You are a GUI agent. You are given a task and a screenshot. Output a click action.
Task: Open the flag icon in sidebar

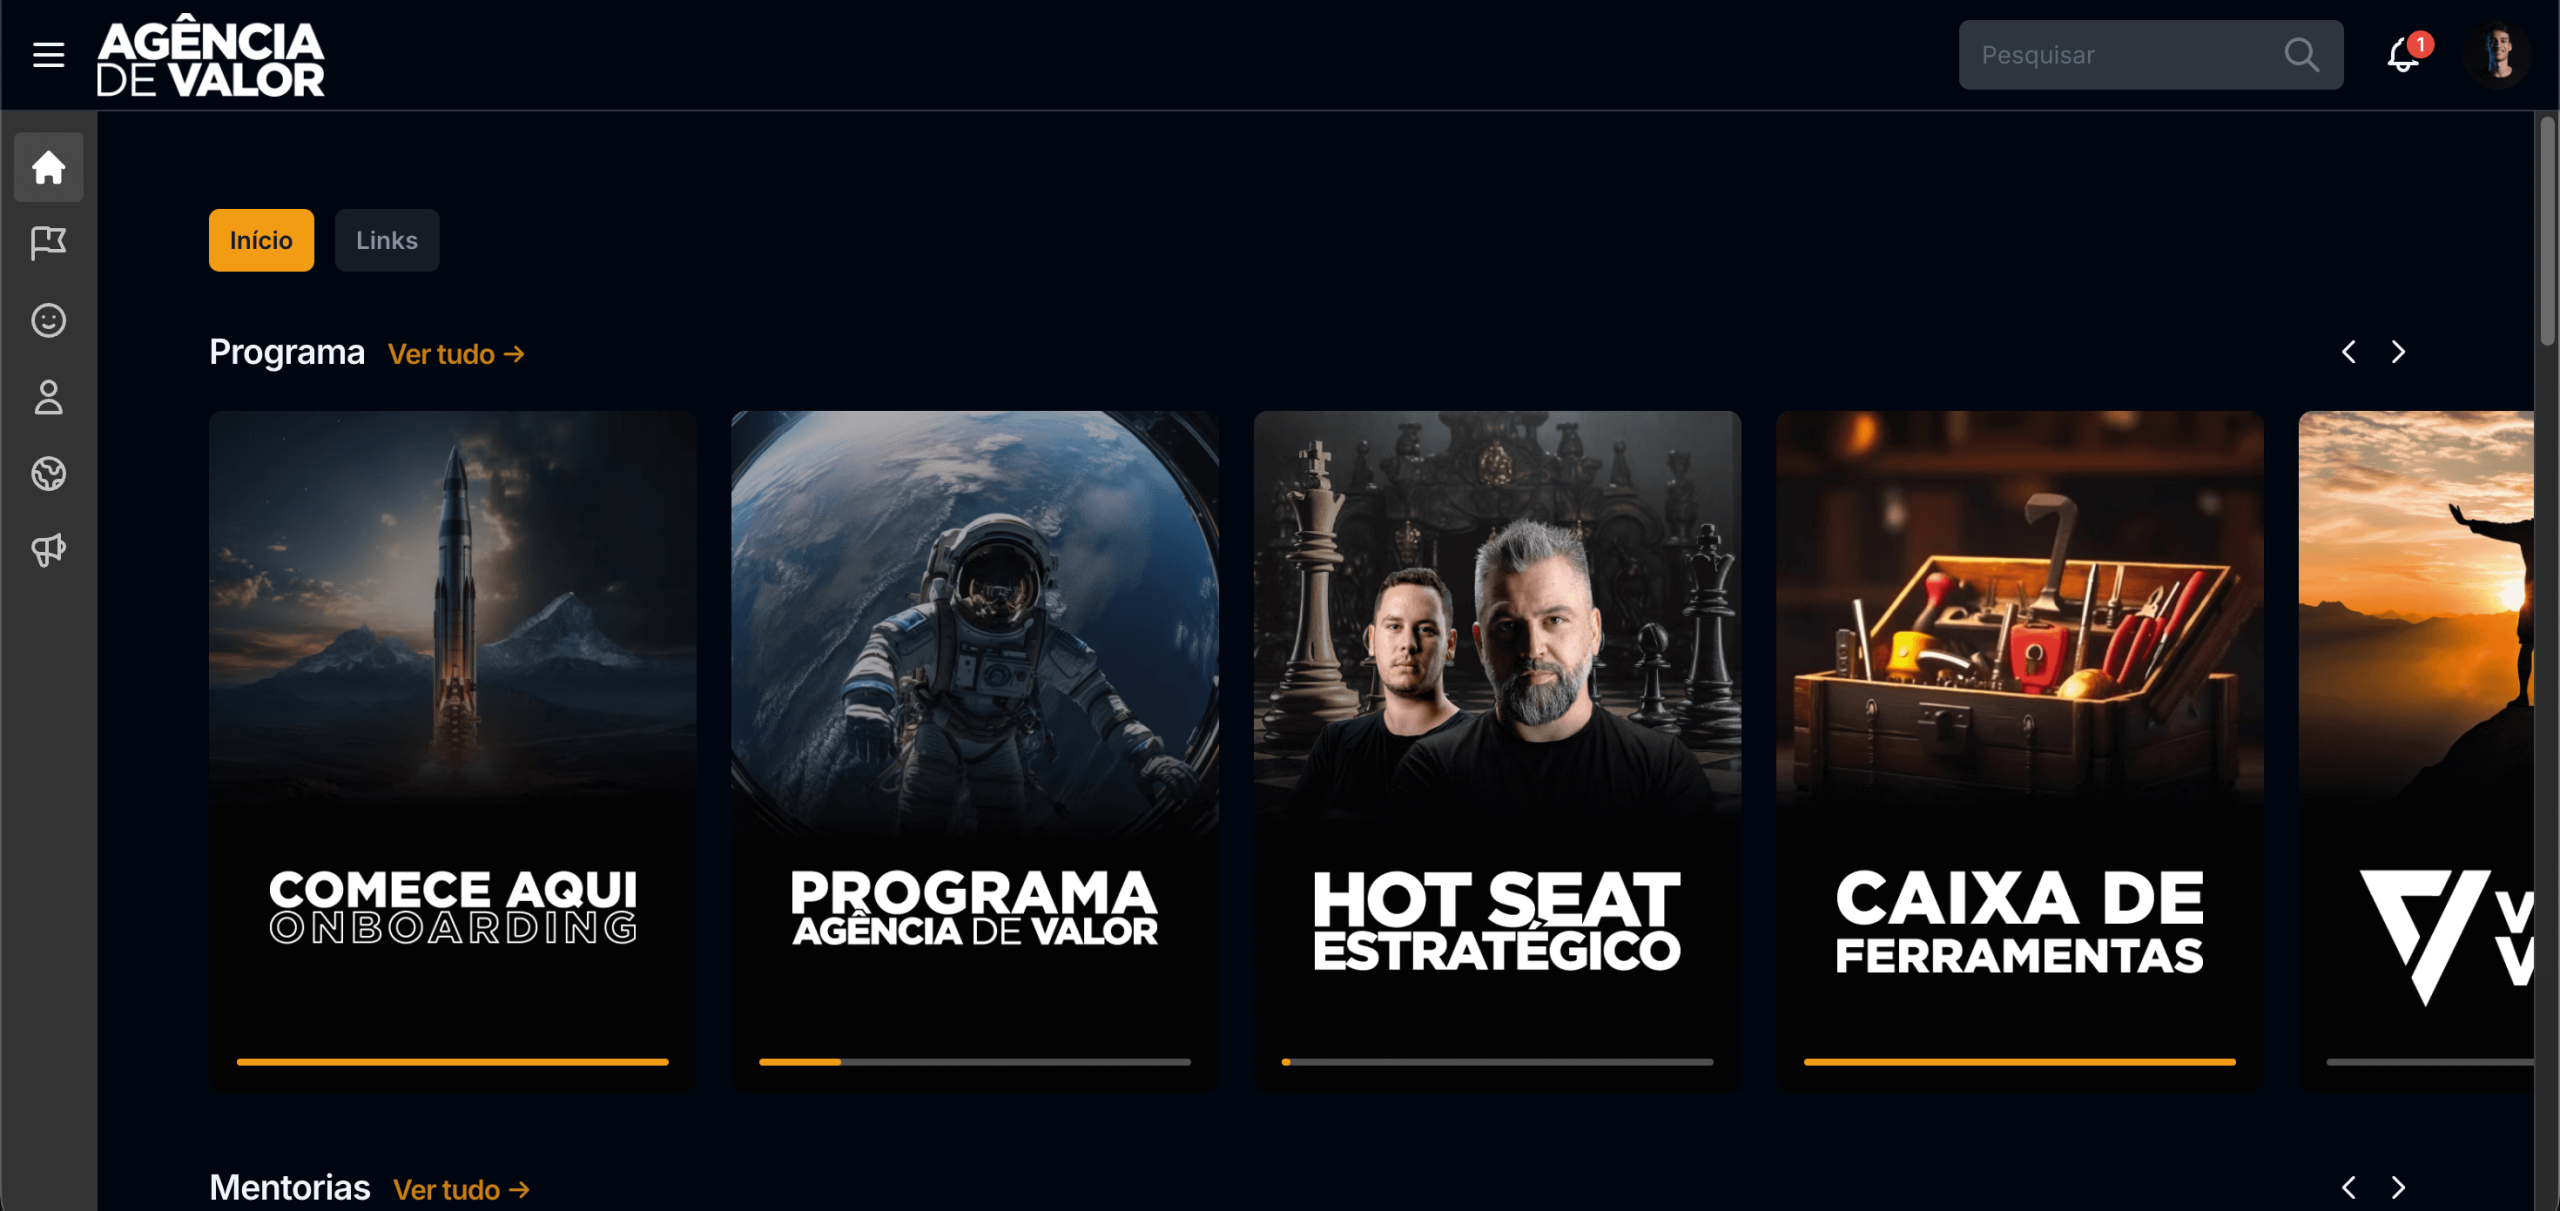pos(48,243)
